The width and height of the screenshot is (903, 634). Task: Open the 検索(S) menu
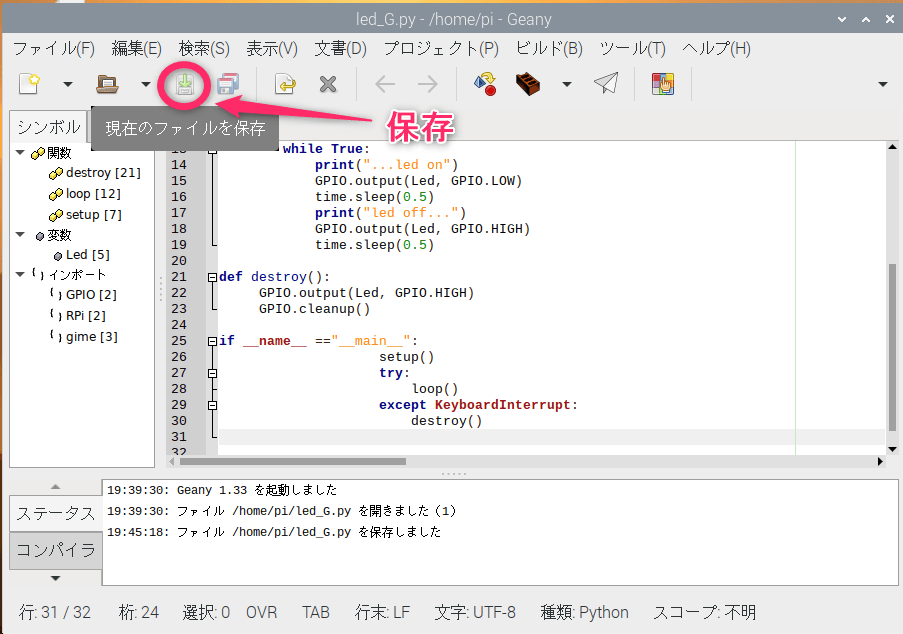pyautogui.click(x=204, y=48)
